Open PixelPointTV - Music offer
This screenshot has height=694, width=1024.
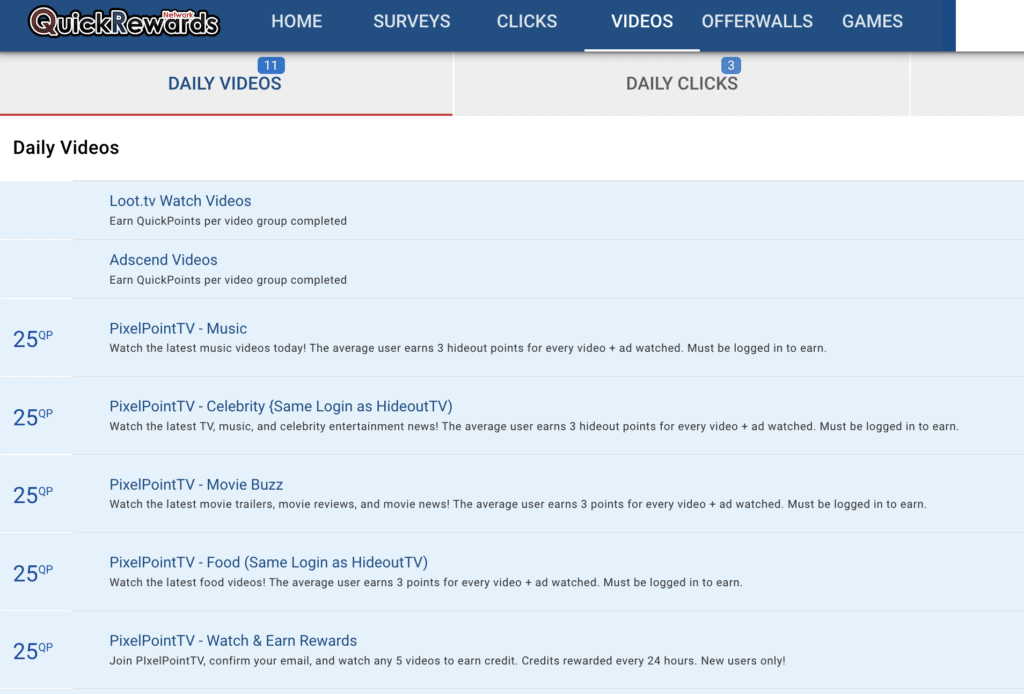(178, 329)
